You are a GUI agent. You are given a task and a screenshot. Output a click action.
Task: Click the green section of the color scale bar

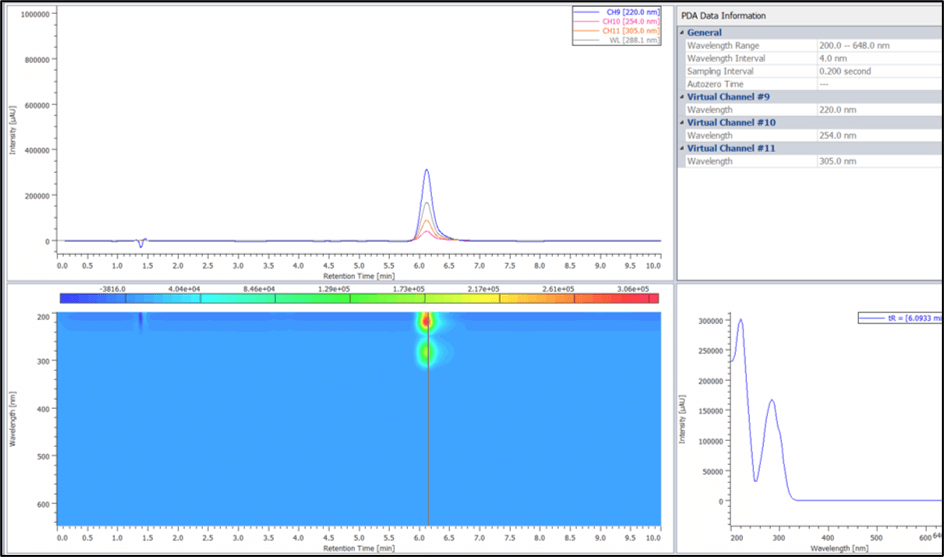click(x=330, y=298)
